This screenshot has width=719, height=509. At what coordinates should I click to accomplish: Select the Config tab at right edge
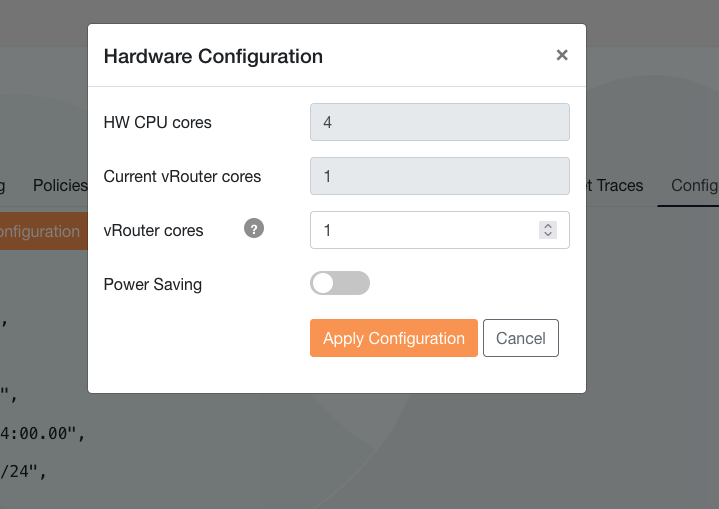(694, 185)
